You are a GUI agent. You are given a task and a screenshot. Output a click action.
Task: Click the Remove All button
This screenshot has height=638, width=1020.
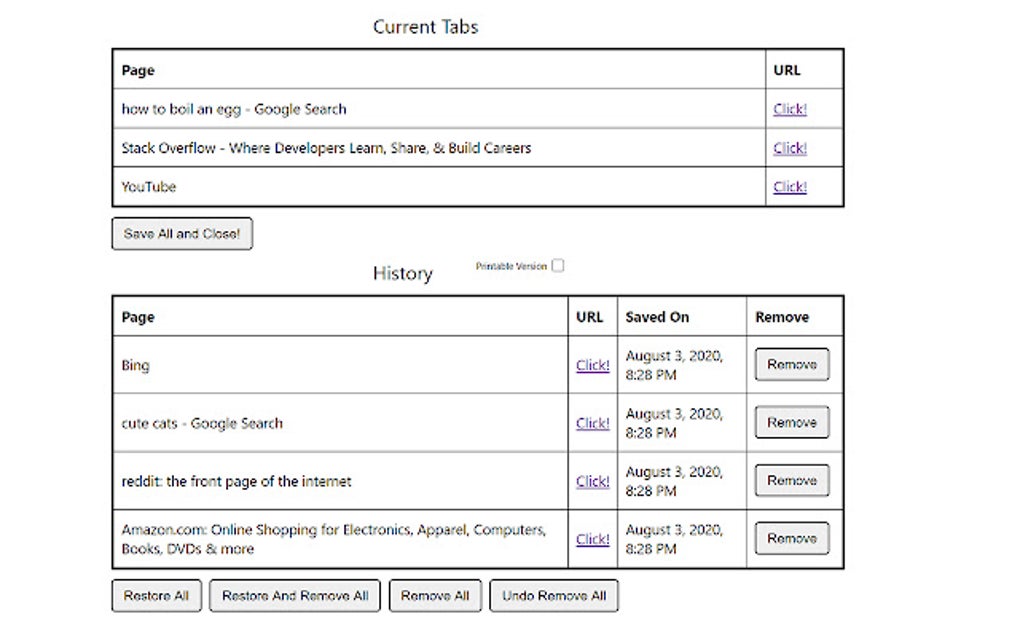pos(434,596)
